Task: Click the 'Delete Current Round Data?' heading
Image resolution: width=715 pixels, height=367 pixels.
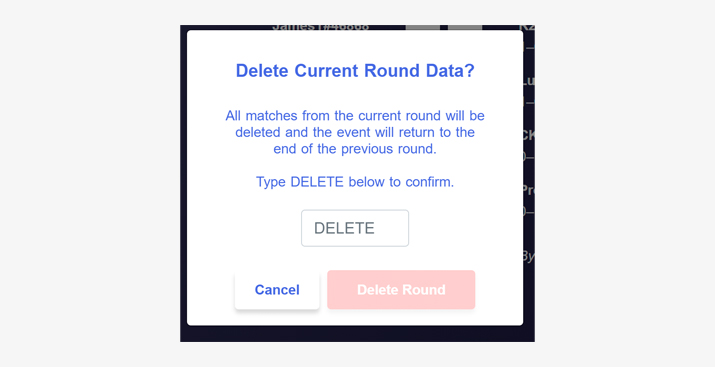Action: [x=355, y=71]
